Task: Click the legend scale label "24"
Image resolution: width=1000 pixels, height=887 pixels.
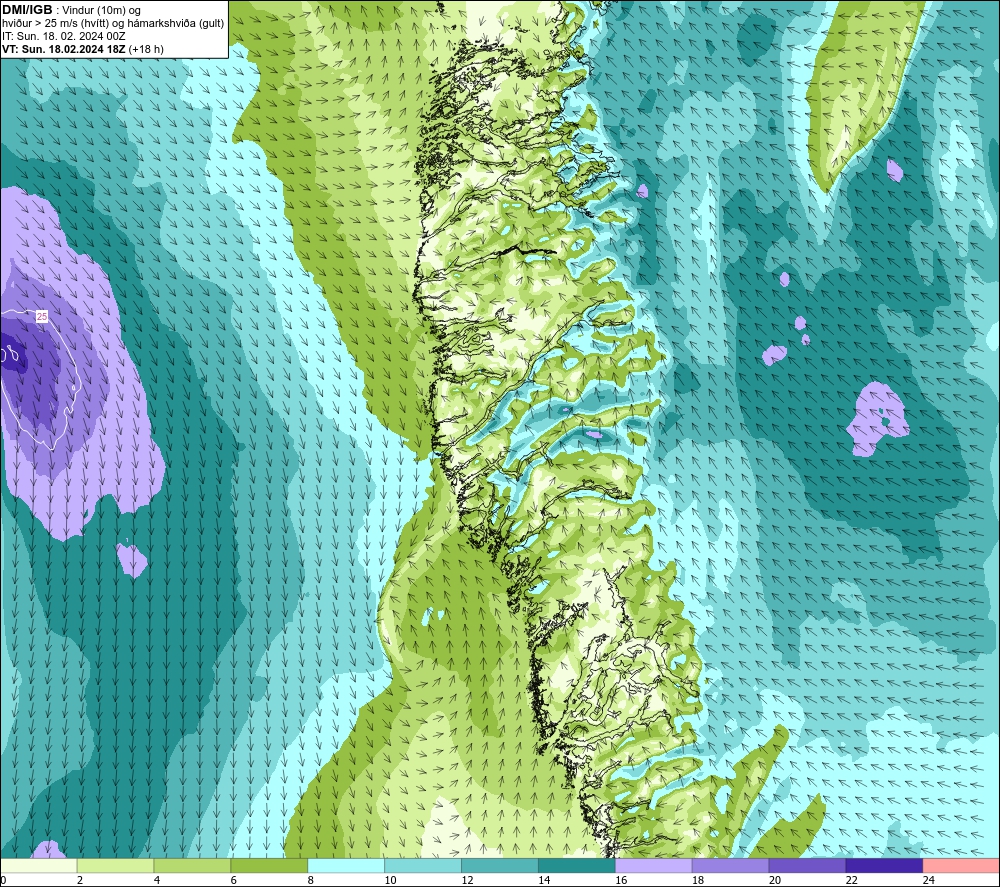Action: (929, 880)
